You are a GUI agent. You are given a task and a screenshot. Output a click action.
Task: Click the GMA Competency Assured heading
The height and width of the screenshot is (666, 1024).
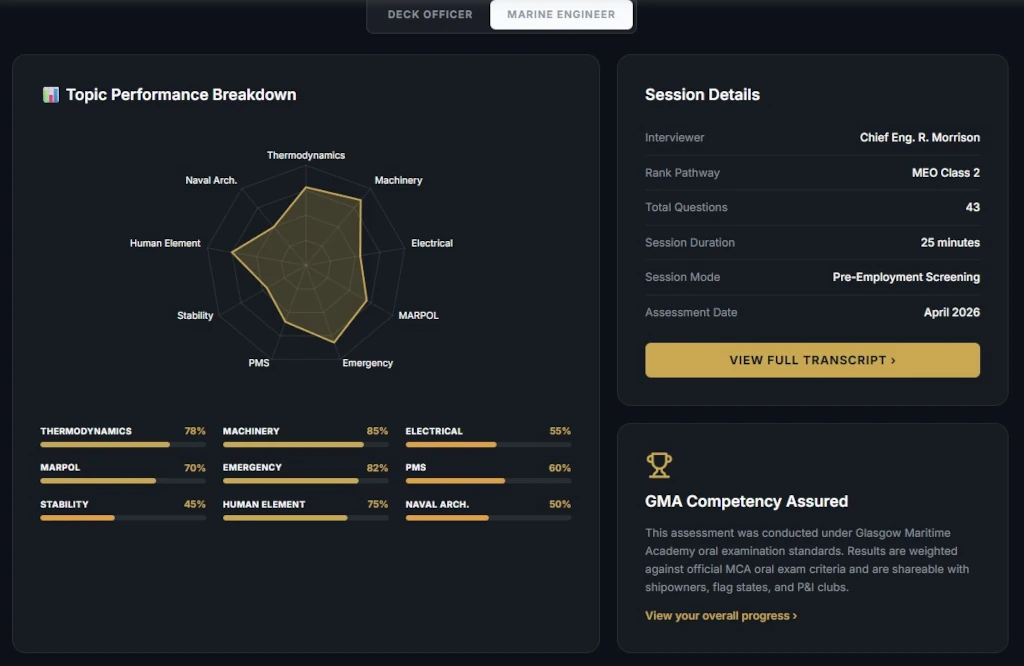(746, 501)
